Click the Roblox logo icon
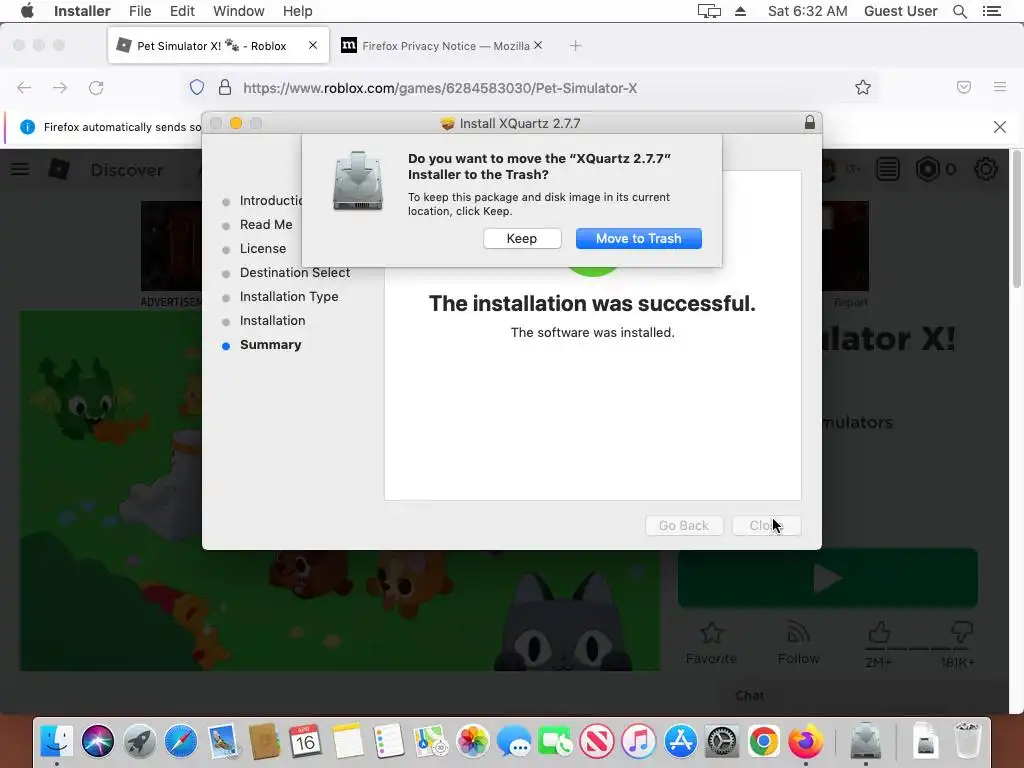This screenshot has height=768, width=1024. pos(59,169)
